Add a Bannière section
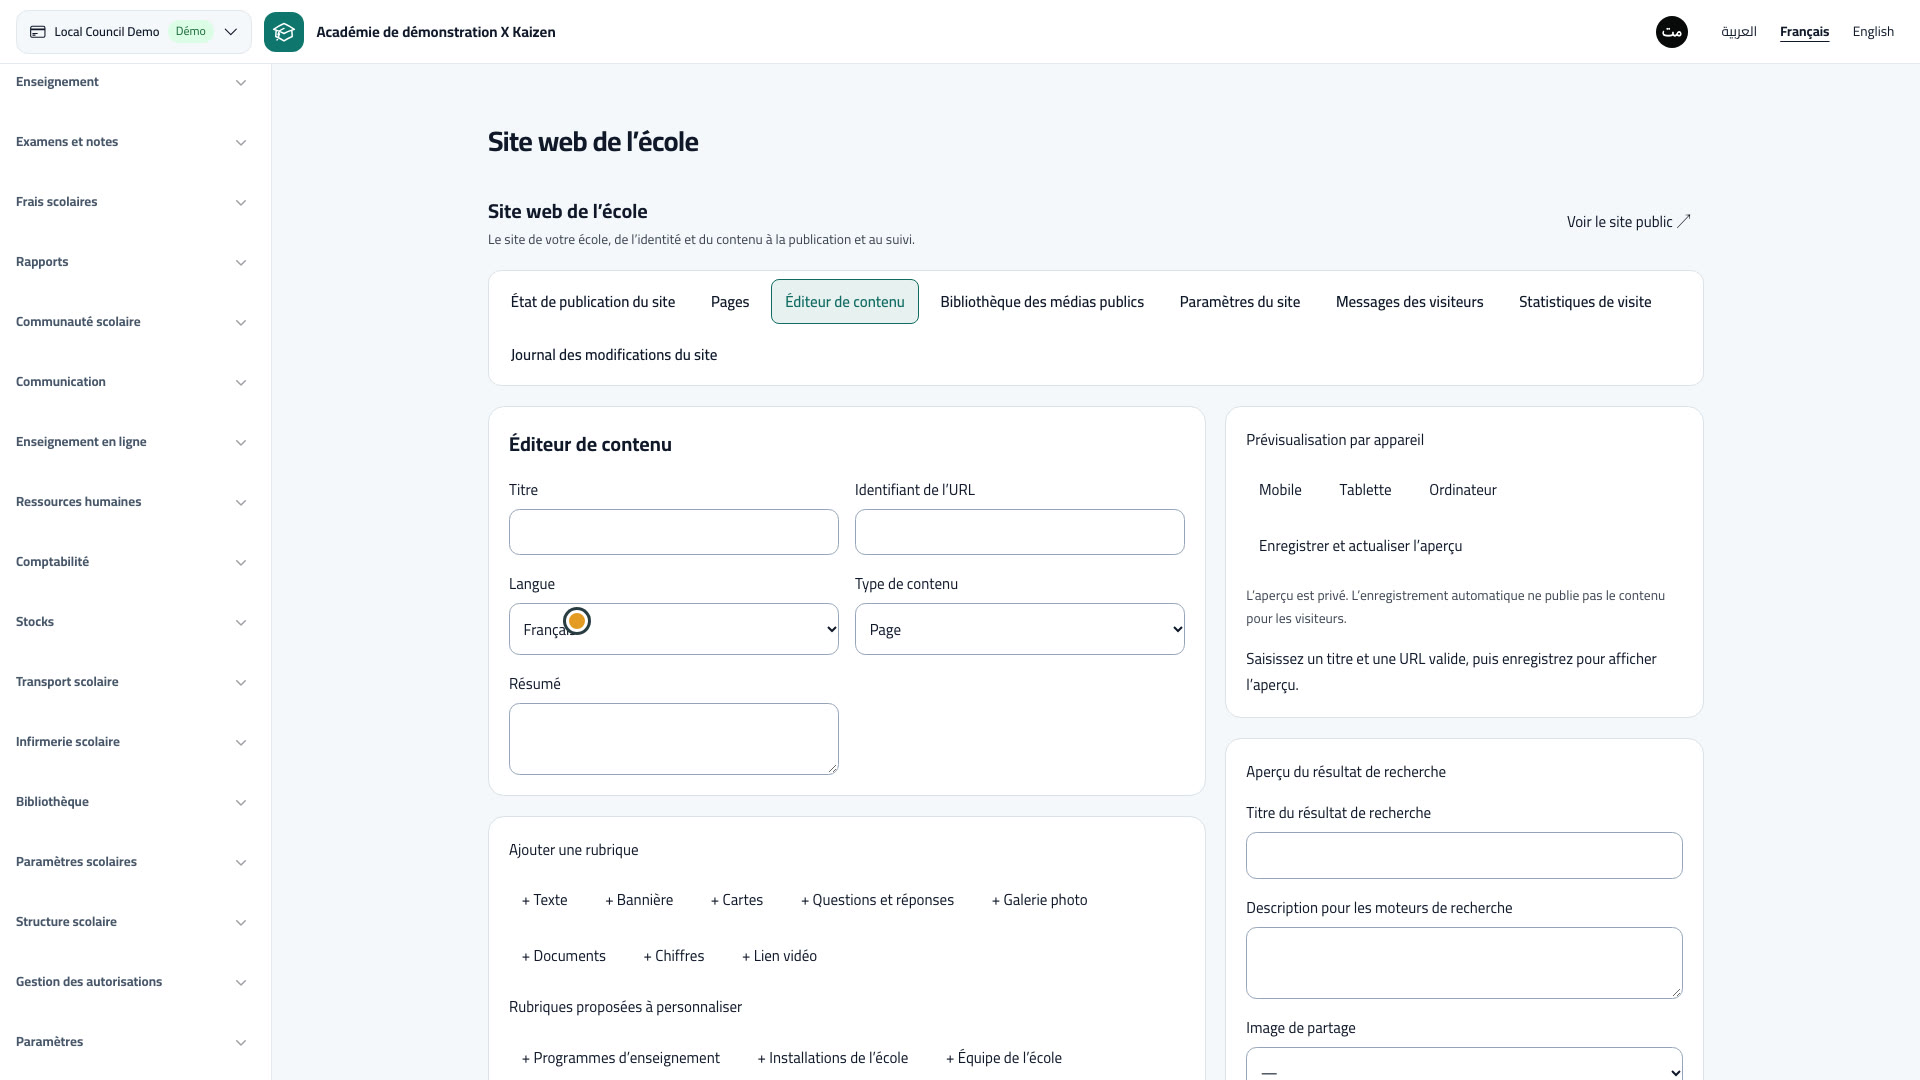The image size is (1920, 1080). pos(639,900)
